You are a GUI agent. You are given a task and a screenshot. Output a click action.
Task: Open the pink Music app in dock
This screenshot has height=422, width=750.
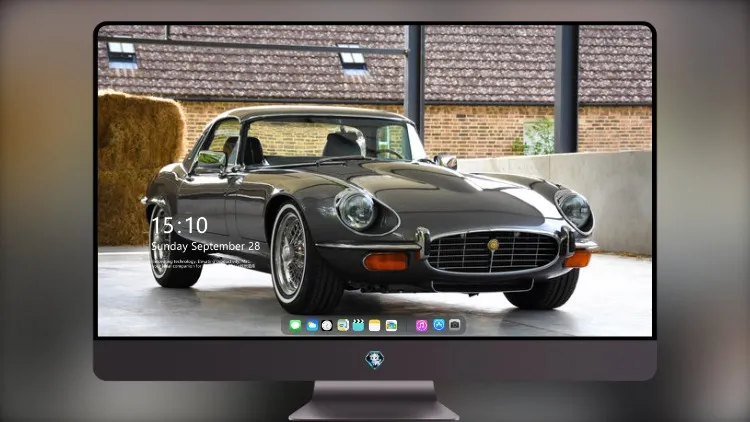click(421, 325)
